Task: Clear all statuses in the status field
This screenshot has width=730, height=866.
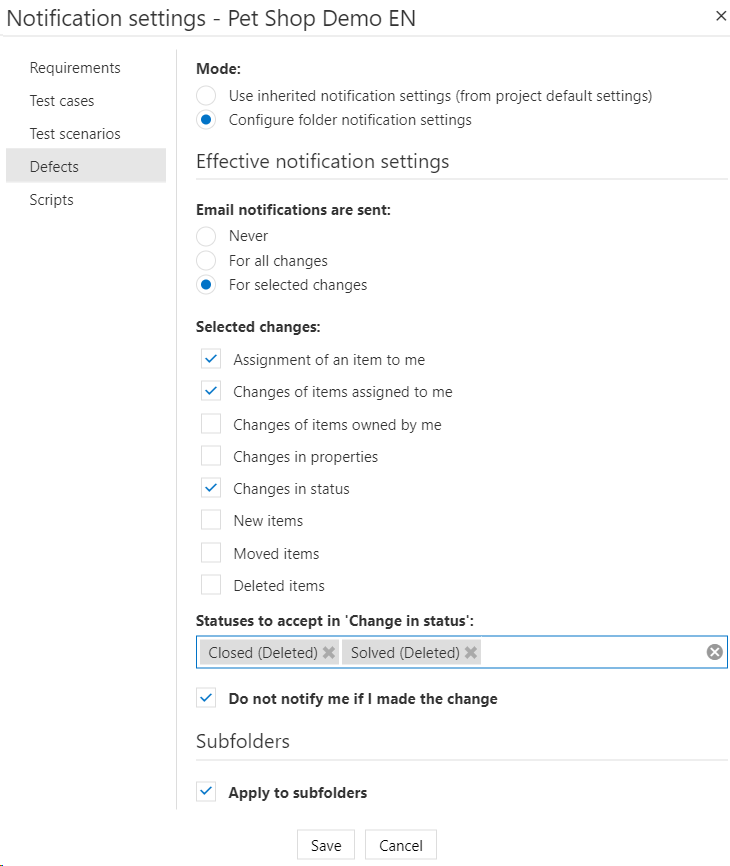Action: click(x=714, y=652)
